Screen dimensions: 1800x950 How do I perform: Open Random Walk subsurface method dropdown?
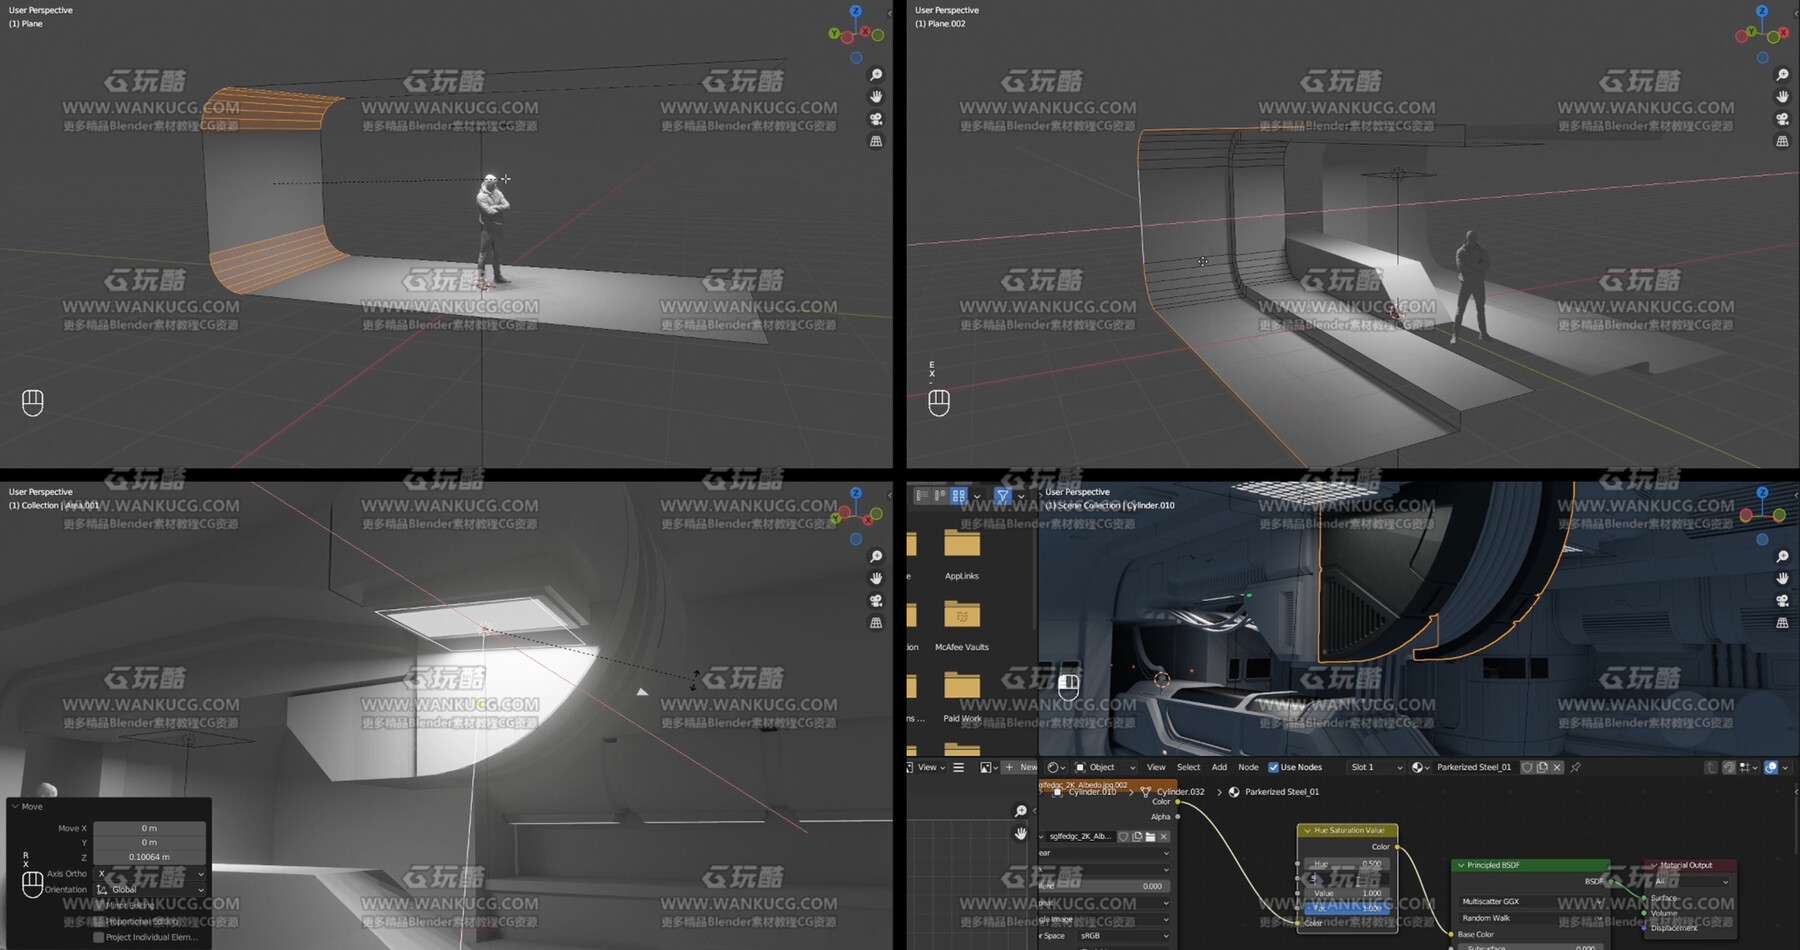(1529, 918)
